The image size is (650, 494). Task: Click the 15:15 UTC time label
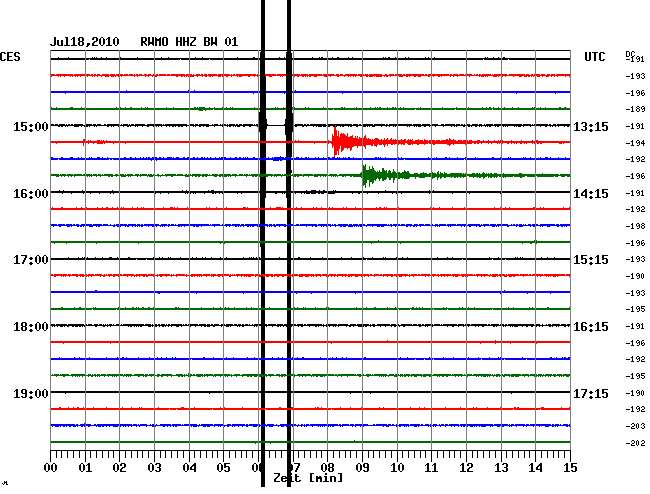pos(591,260)
